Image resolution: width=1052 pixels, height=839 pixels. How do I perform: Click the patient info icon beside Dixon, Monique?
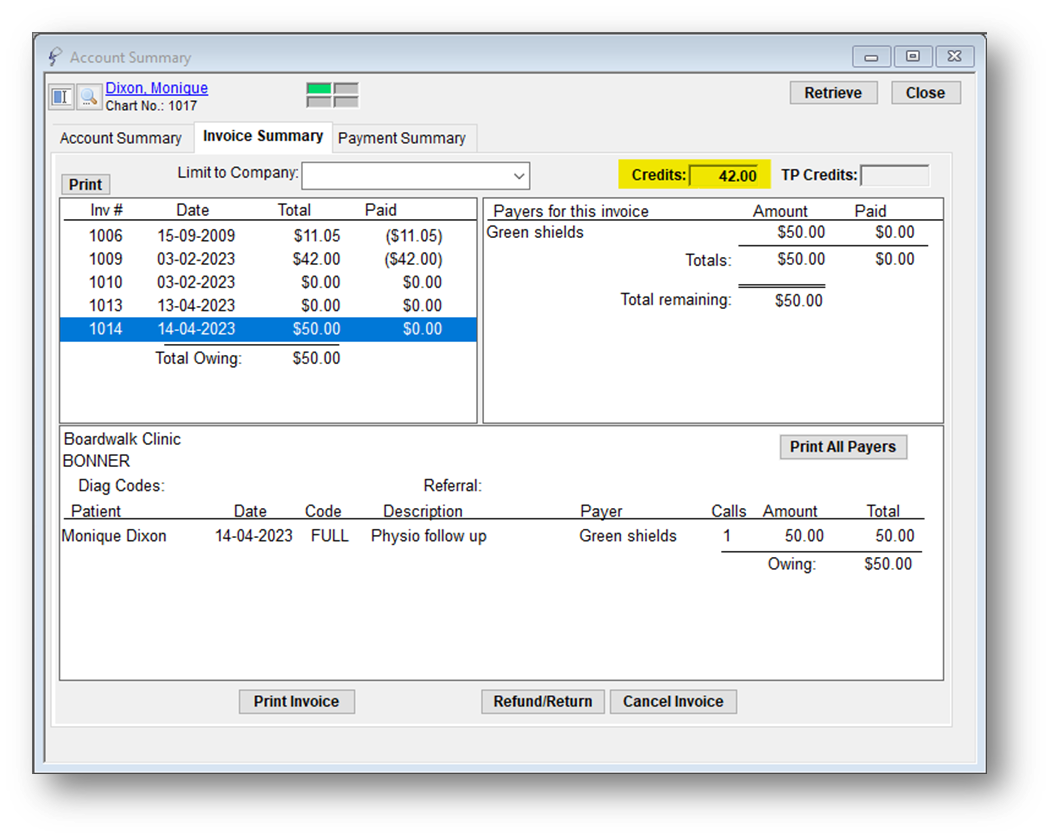coord(62,96)
